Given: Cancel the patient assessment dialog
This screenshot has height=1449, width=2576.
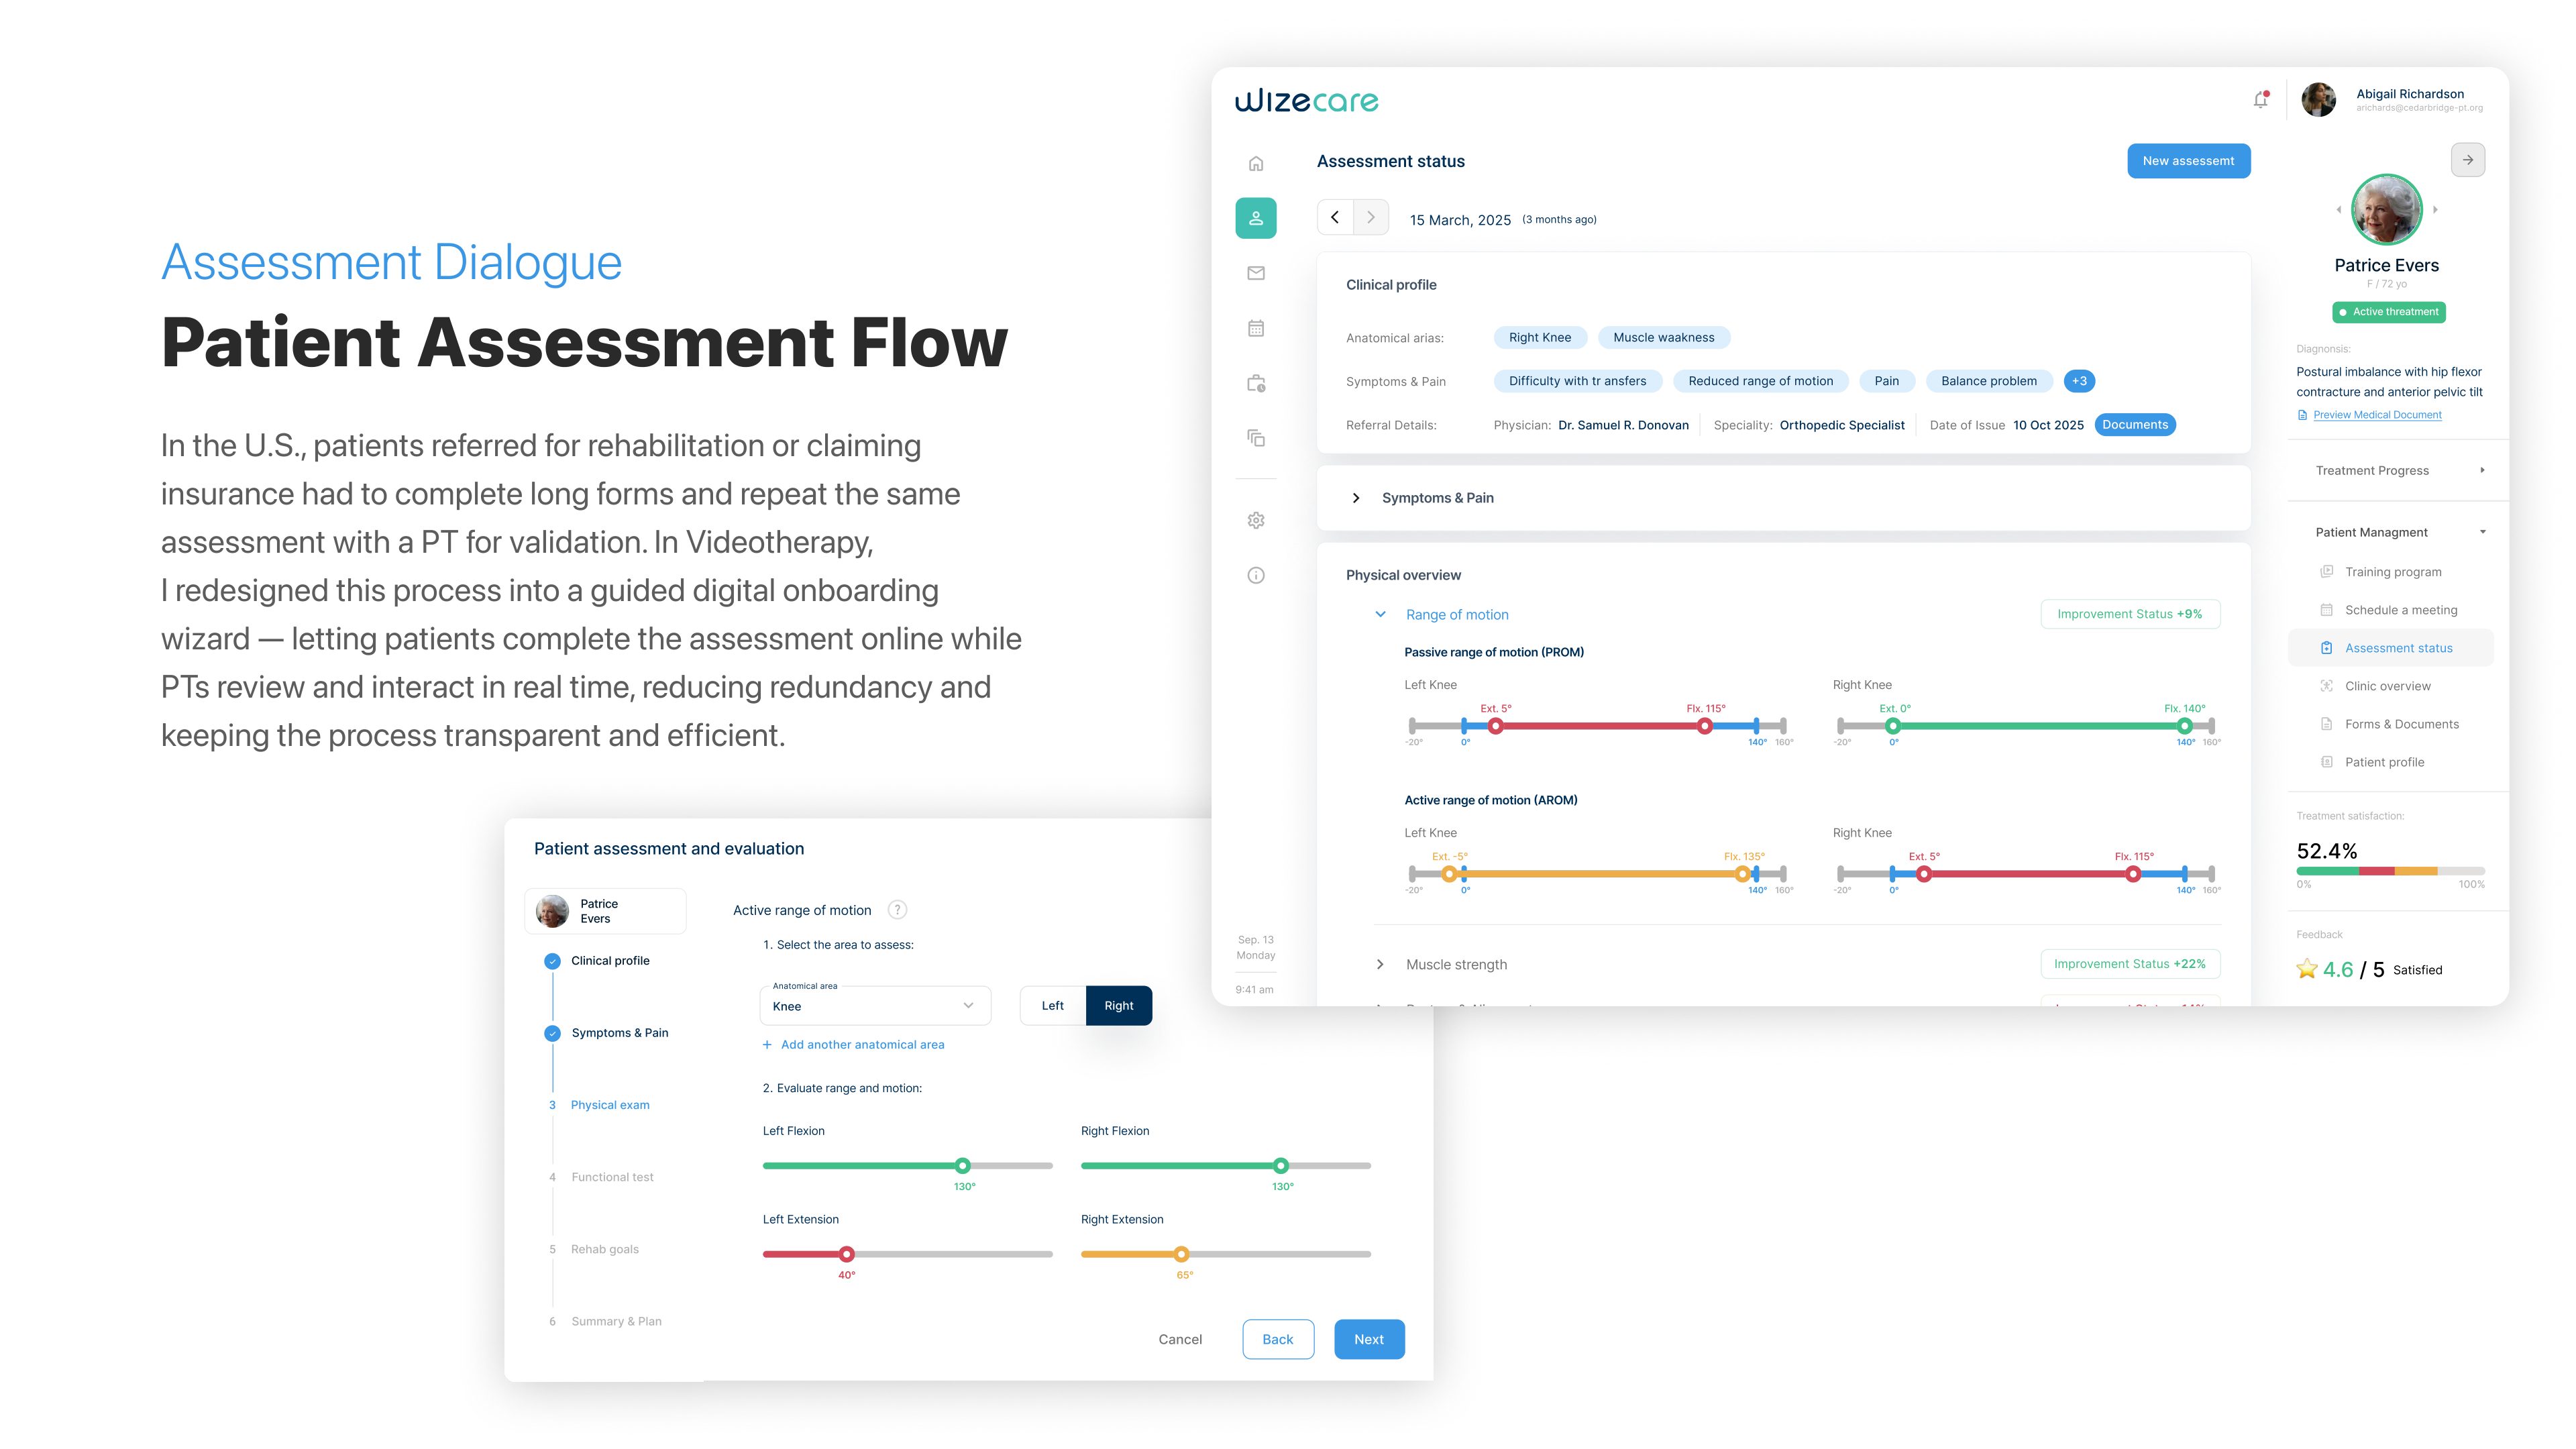Looking at the screenshot, I should click(x=1180, y=1339).
